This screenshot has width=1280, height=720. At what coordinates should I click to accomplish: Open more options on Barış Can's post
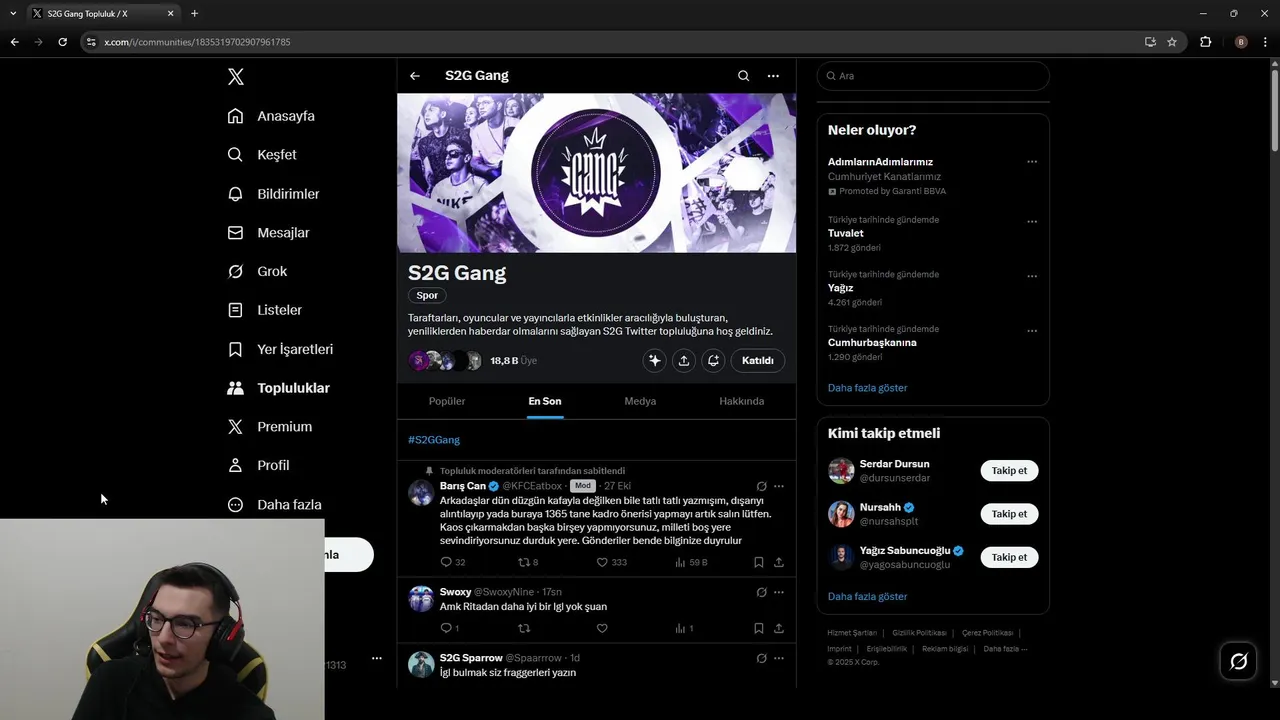pyautogui.click(x=779, y=486)
